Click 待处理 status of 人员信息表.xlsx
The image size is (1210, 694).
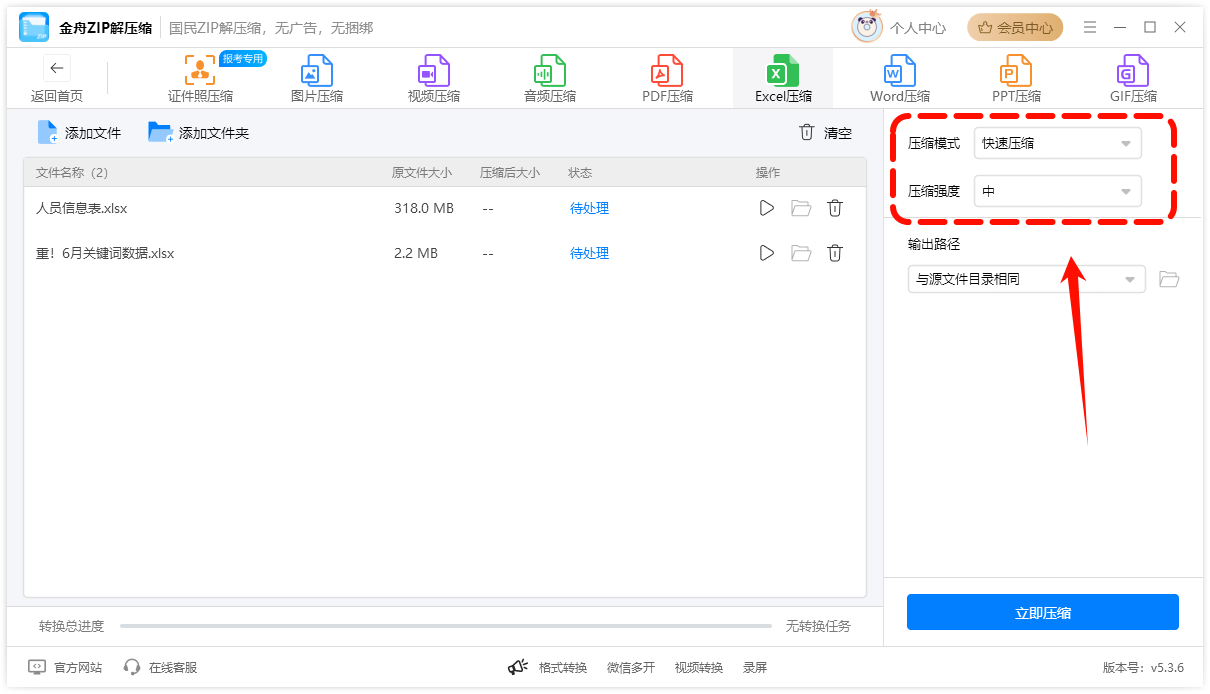point(589,208)
